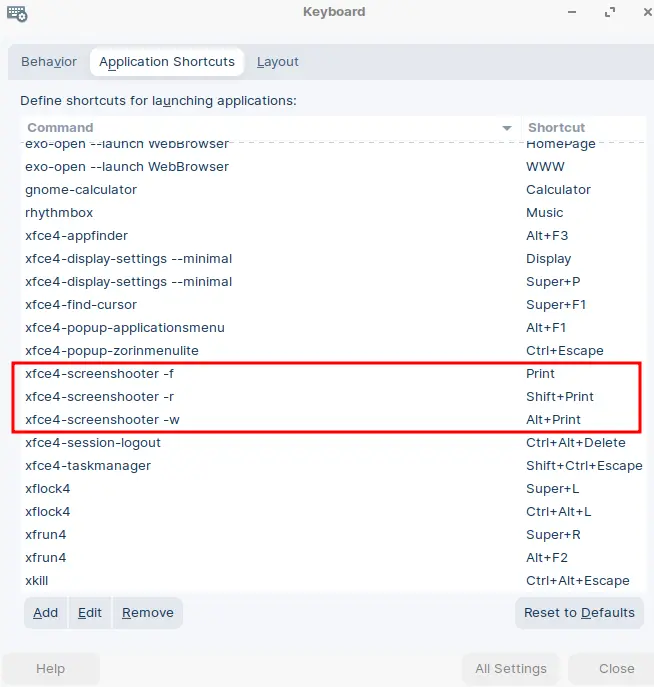Screen dimensions: 654x687
Task: Select the xfce4-screenshooter -f row
Action: (x=333, y=374)
